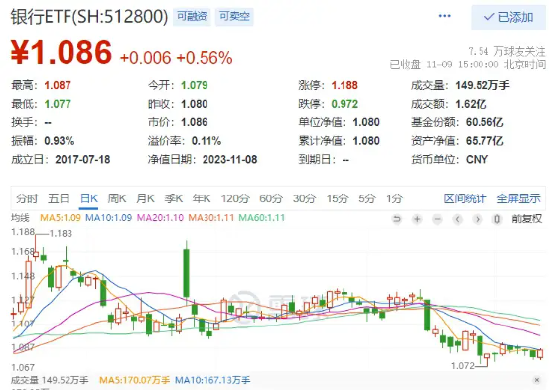Click the price change +0.006 +0.56%
Viewport: 550px width, 391px height.
point(176,58)
